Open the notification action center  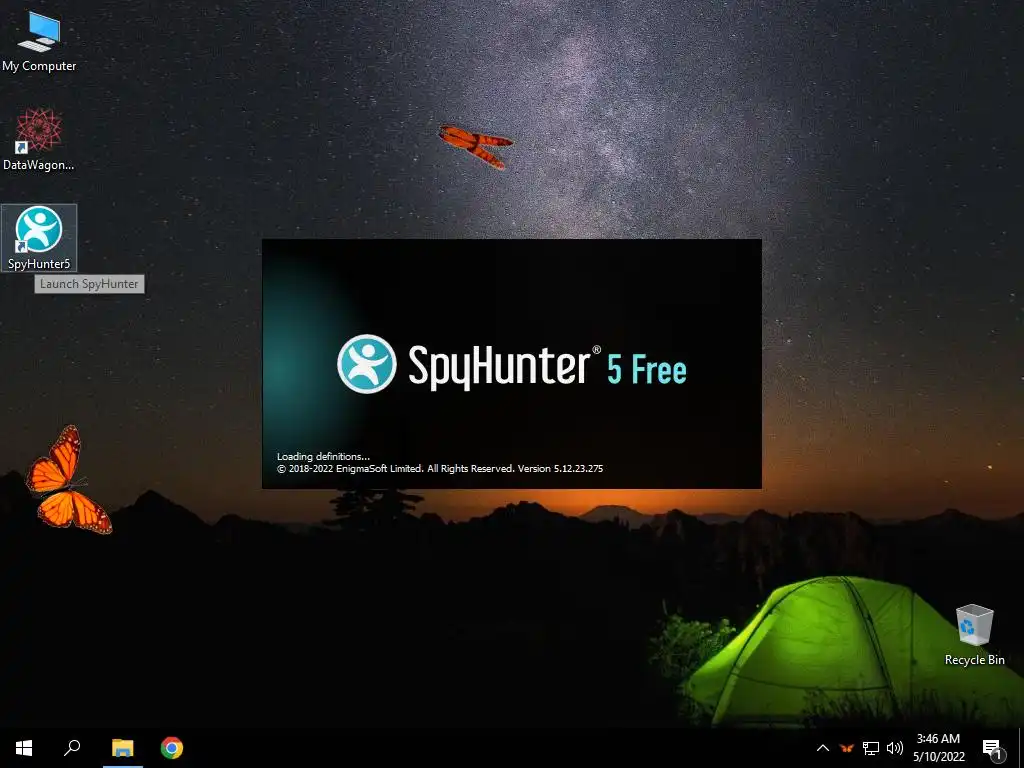pyautogui.click(x=993, y=748)
